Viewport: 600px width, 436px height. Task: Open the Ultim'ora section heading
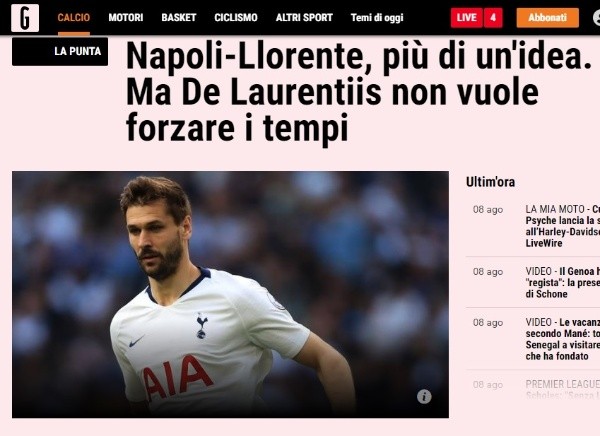tap(490, 182)
